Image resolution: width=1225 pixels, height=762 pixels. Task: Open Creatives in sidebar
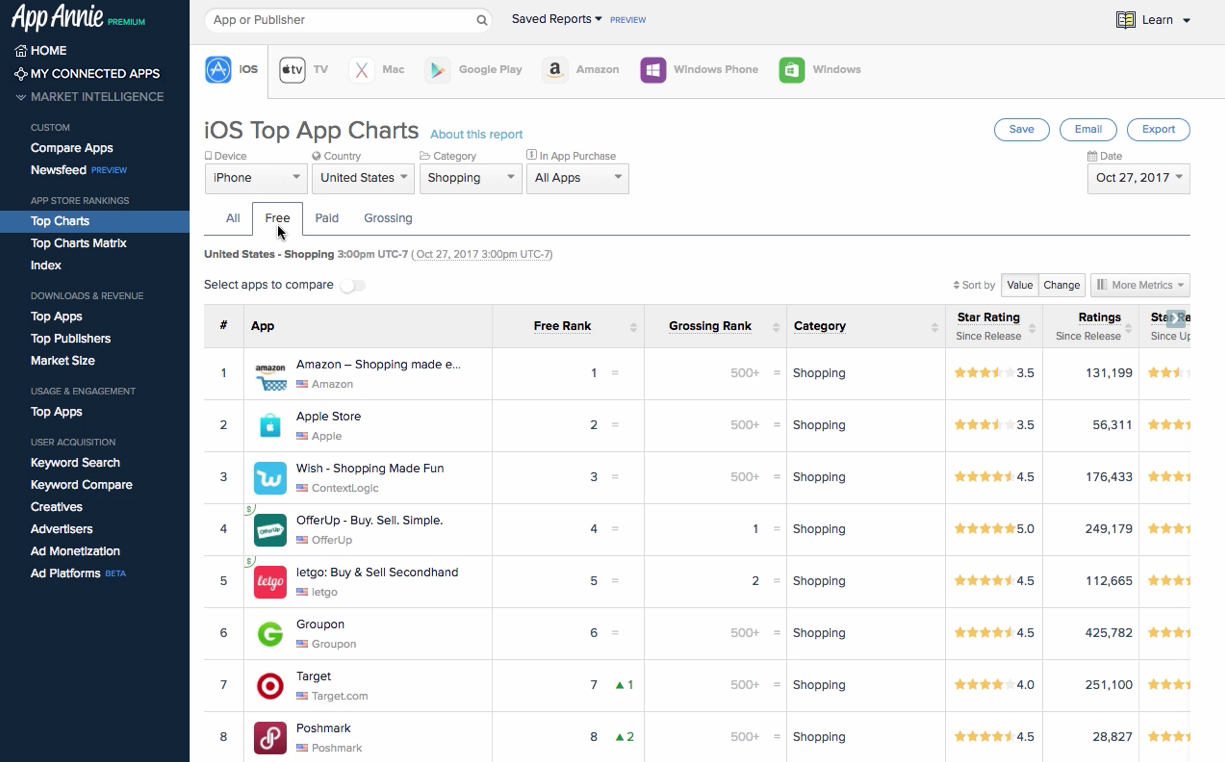[x=56, y=507]
